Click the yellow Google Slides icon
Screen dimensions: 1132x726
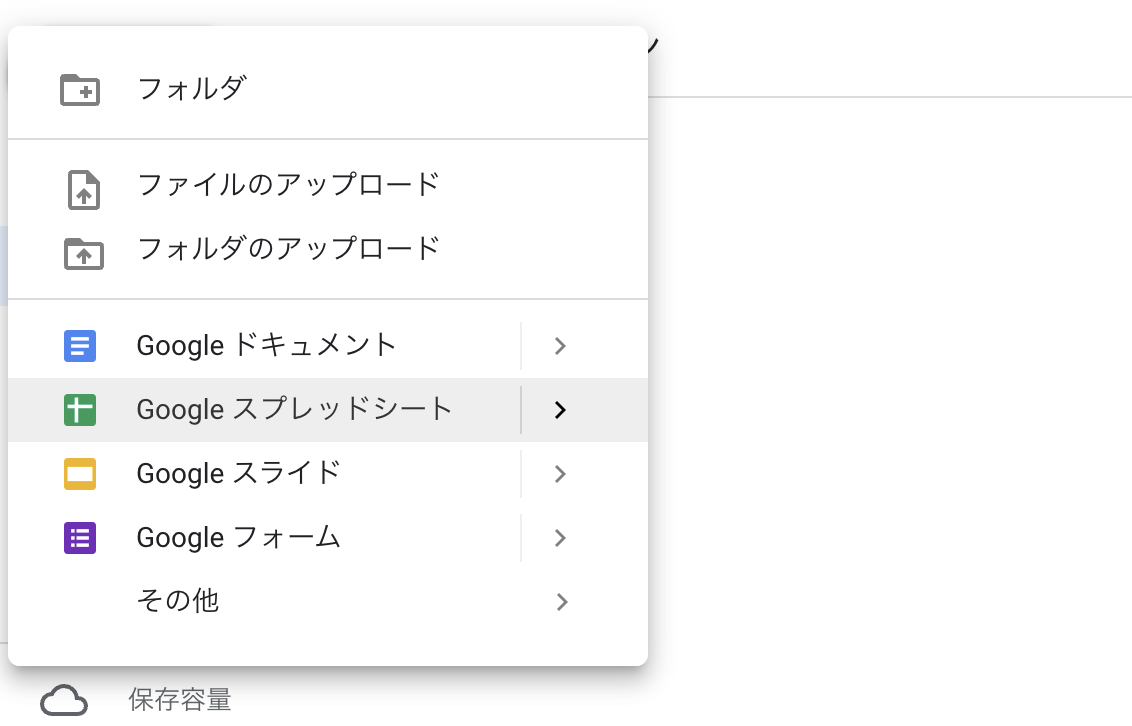pos(80,474)
